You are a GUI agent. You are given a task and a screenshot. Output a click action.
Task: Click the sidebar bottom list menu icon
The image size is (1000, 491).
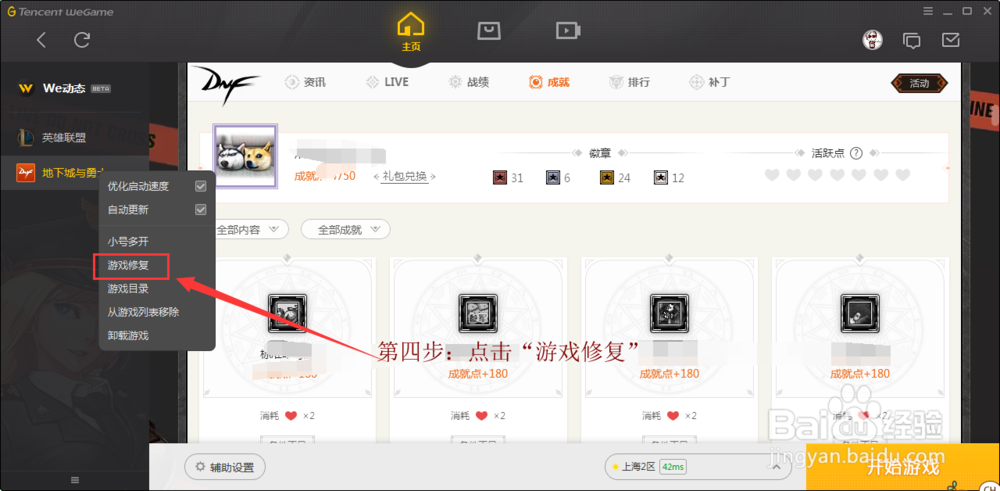pos(75,480)
